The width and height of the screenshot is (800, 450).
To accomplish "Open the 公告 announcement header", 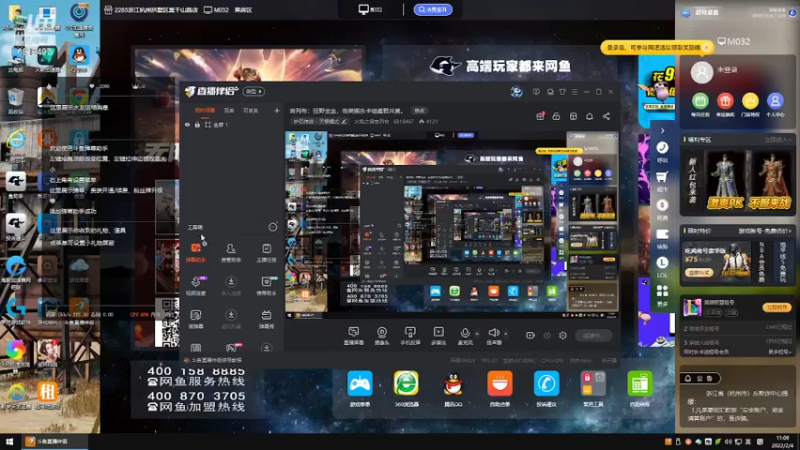I will [700, 378].
